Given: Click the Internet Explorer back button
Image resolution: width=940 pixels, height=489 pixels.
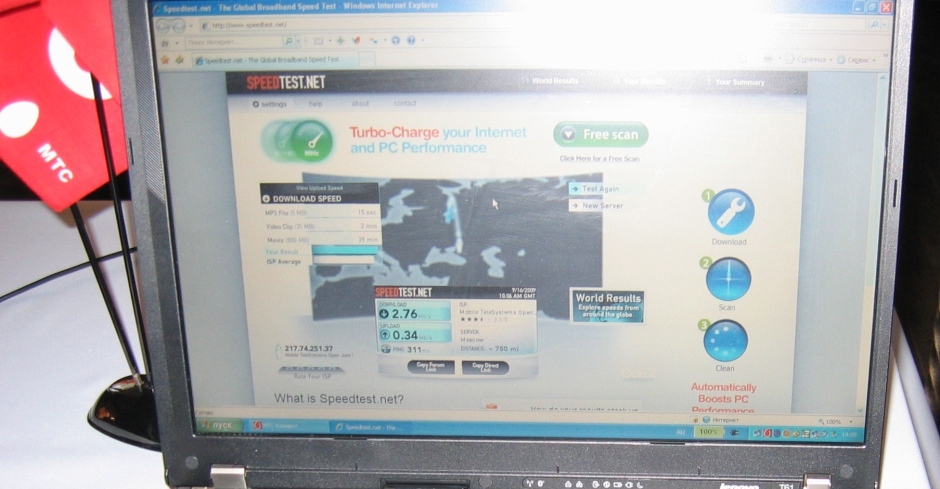Looking at the screenshot, I should (x=164, y=26).
